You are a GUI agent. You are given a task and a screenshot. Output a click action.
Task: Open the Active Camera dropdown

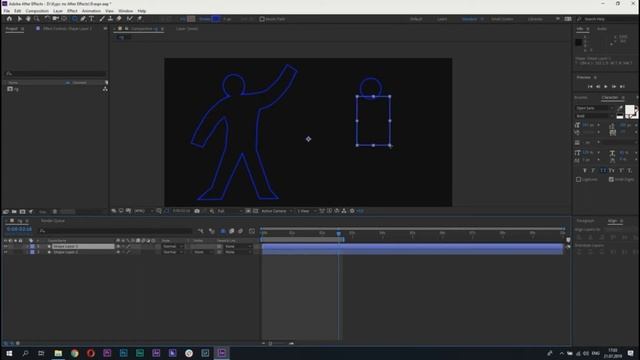pyautogui.click(x=277, y=211)
